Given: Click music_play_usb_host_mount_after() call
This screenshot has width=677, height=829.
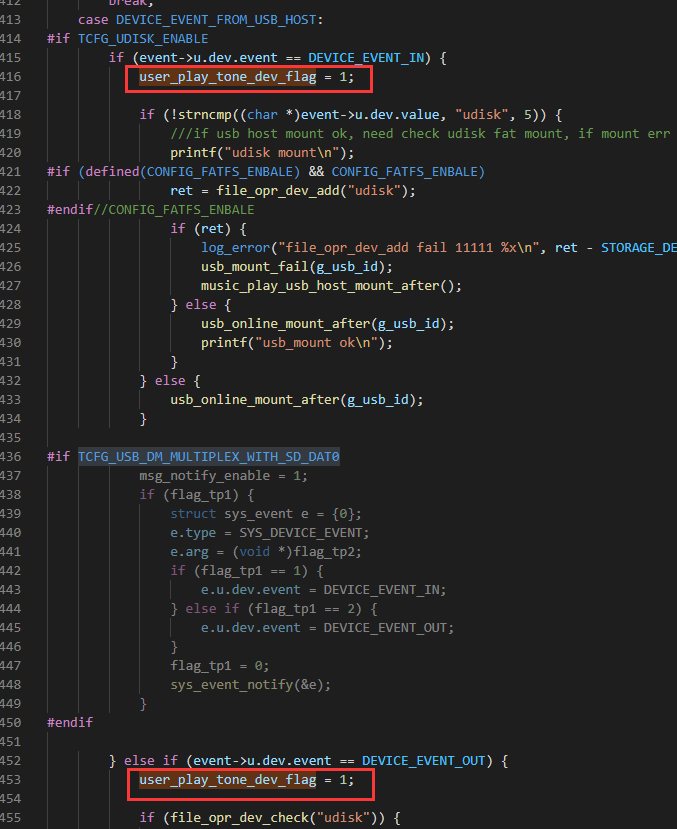Looking at the screenshot, I should click(x=331, y=287).
